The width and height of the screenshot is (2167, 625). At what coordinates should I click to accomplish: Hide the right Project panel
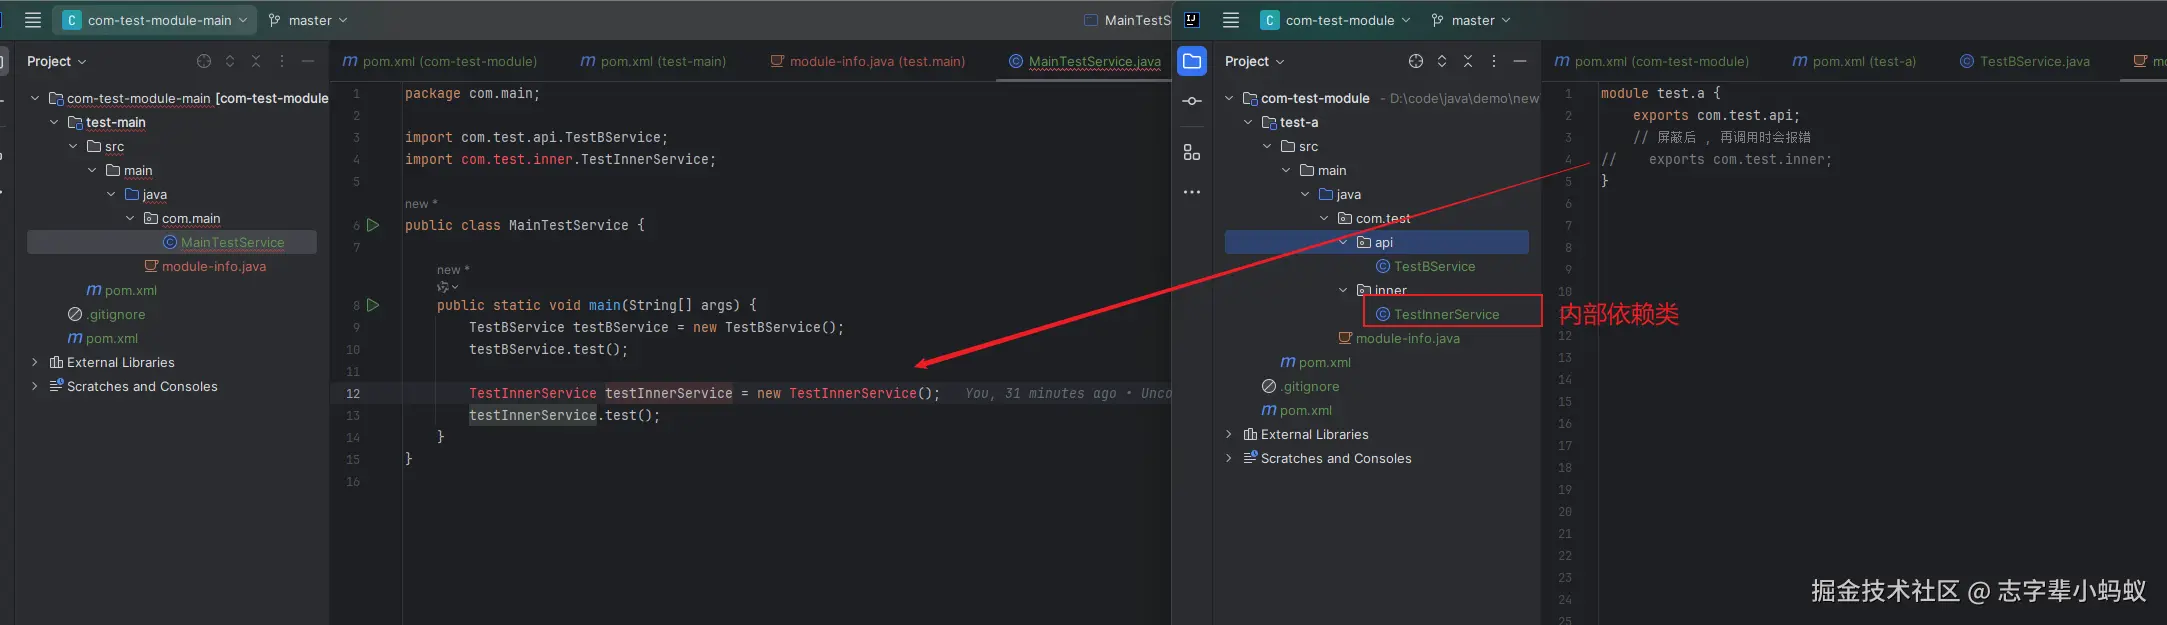pyautogui.click(x=1520, y=61)
